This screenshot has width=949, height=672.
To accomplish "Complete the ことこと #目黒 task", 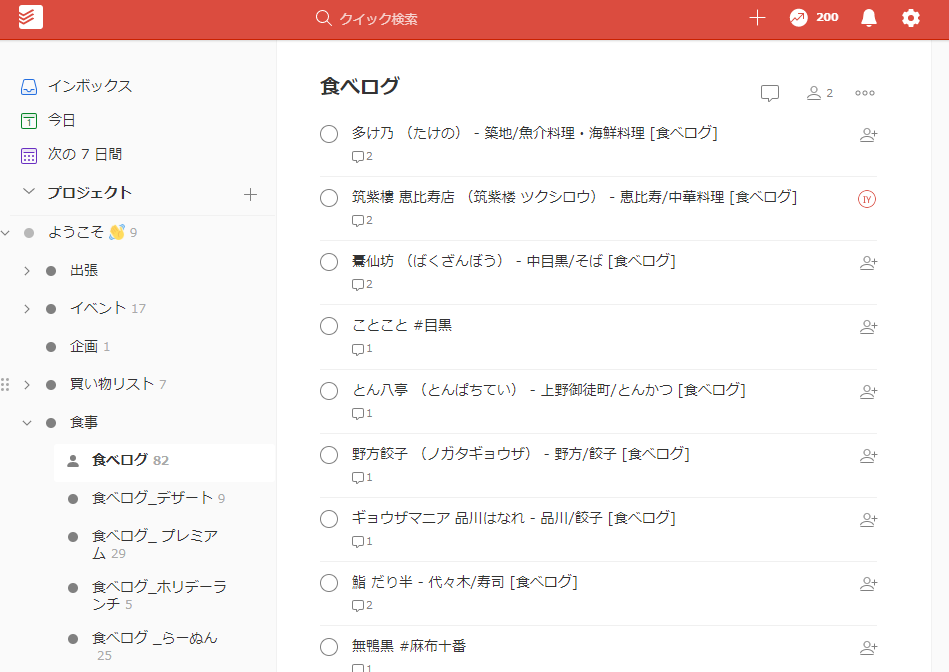I will [329, 326].
